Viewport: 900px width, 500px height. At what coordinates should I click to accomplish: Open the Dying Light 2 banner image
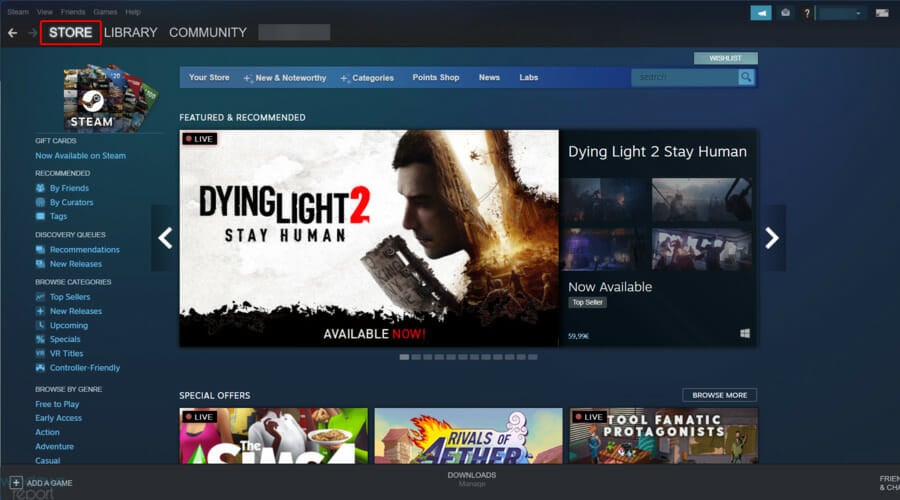(x=368, y=238)
